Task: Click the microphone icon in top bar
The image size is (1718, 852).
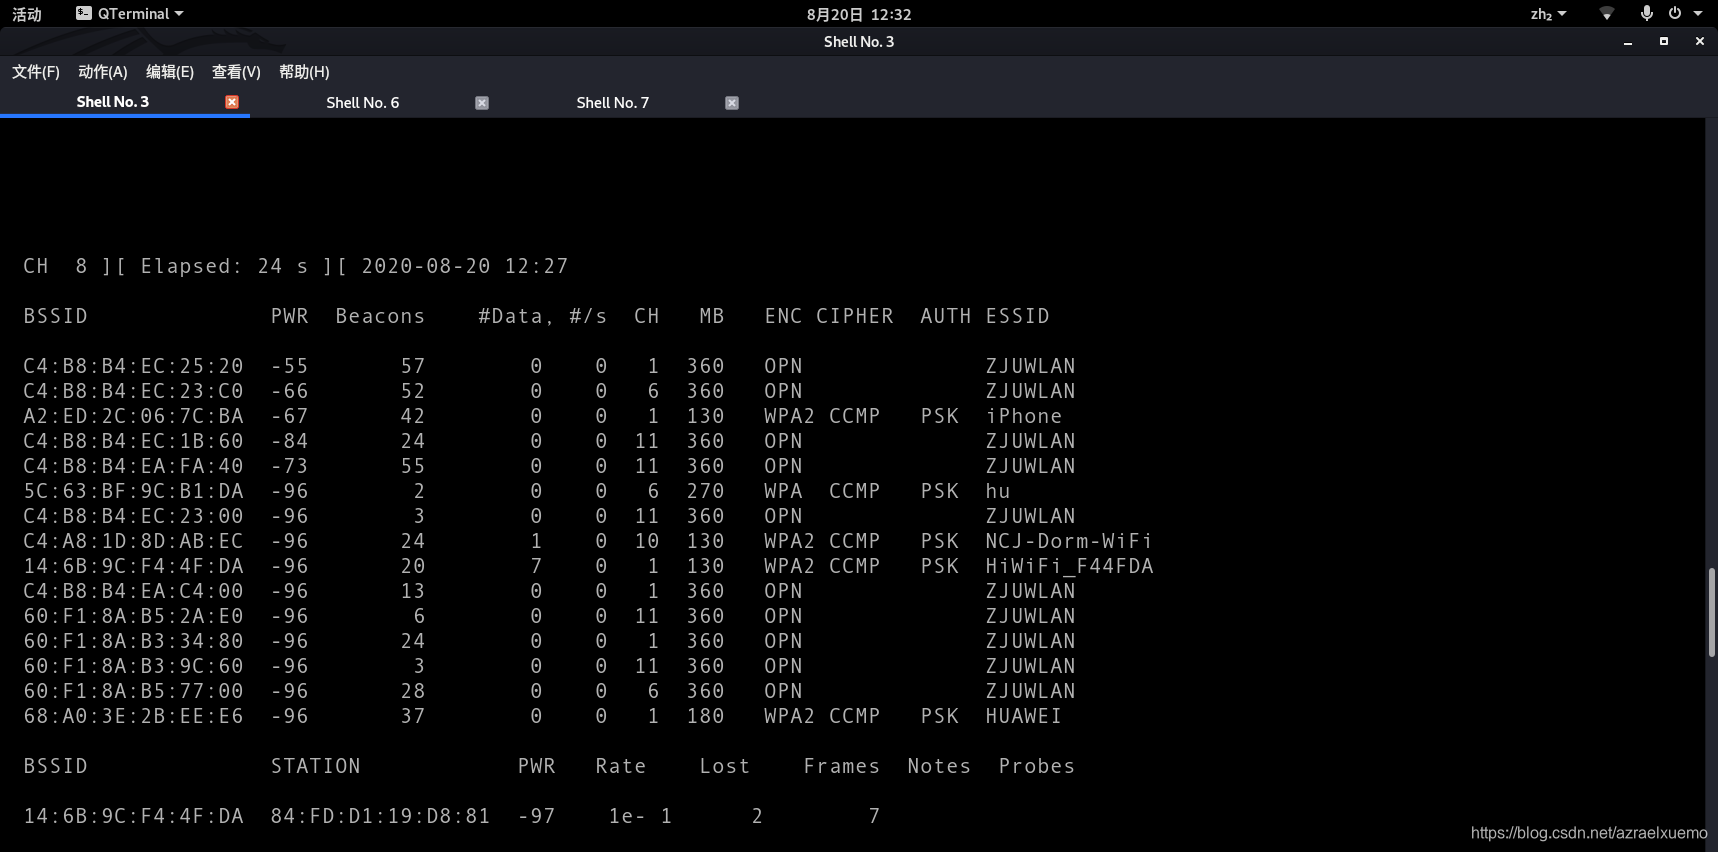Action: pos(1646,13)
